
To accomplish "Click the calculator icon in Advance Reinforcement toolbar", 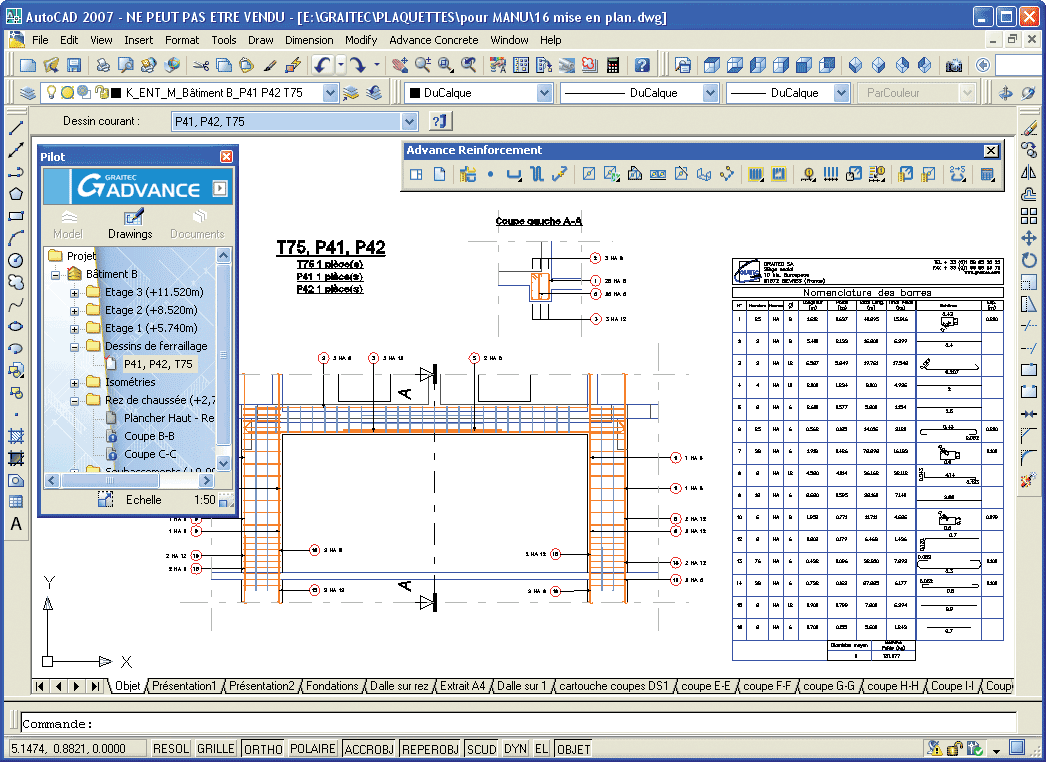I will click(987, 174).
